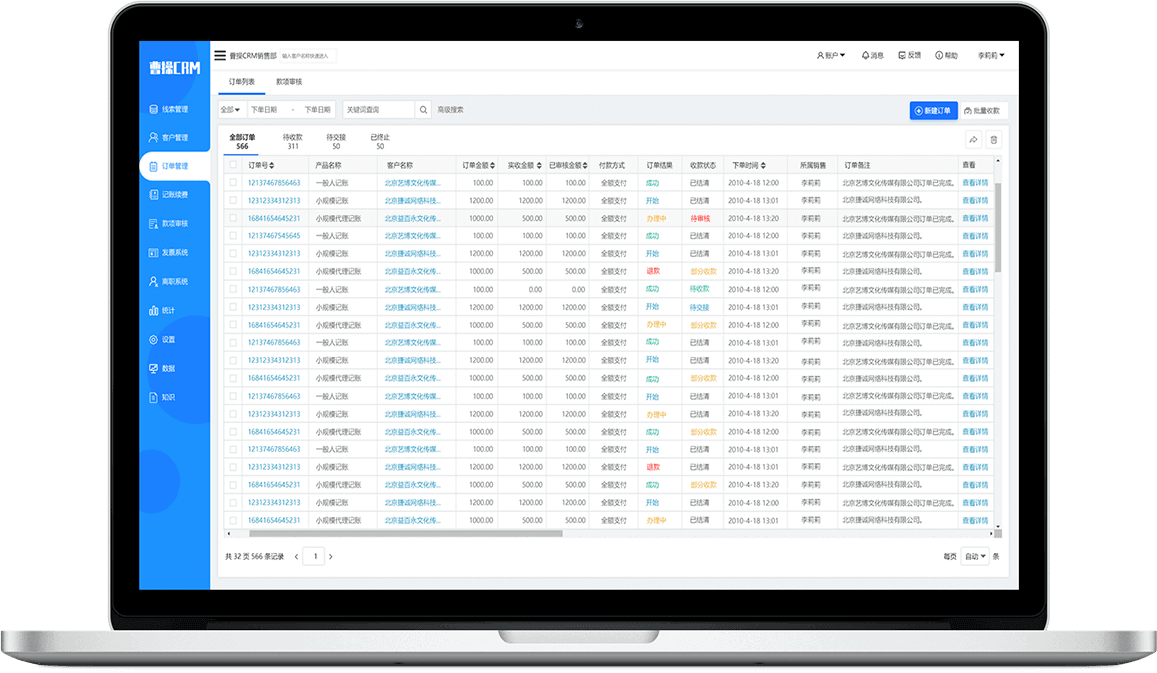This screenshot has width=1157, height=673.
Task: Go to next page with right chevron
Action: (x=331, y=556)
